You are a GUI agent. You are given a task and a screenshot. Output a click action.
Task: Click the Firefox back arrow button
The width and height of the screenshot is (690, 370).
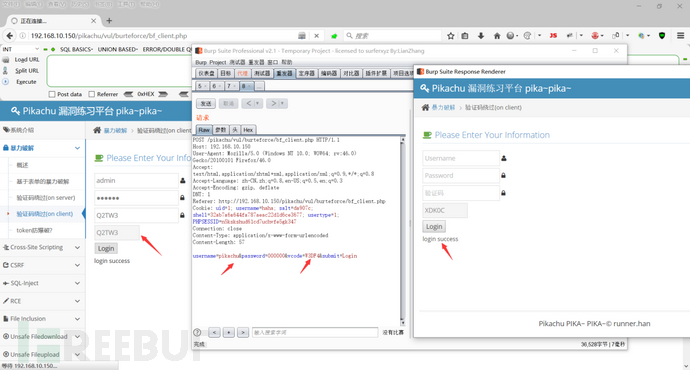pyautogui.click(x=10, y=36)
